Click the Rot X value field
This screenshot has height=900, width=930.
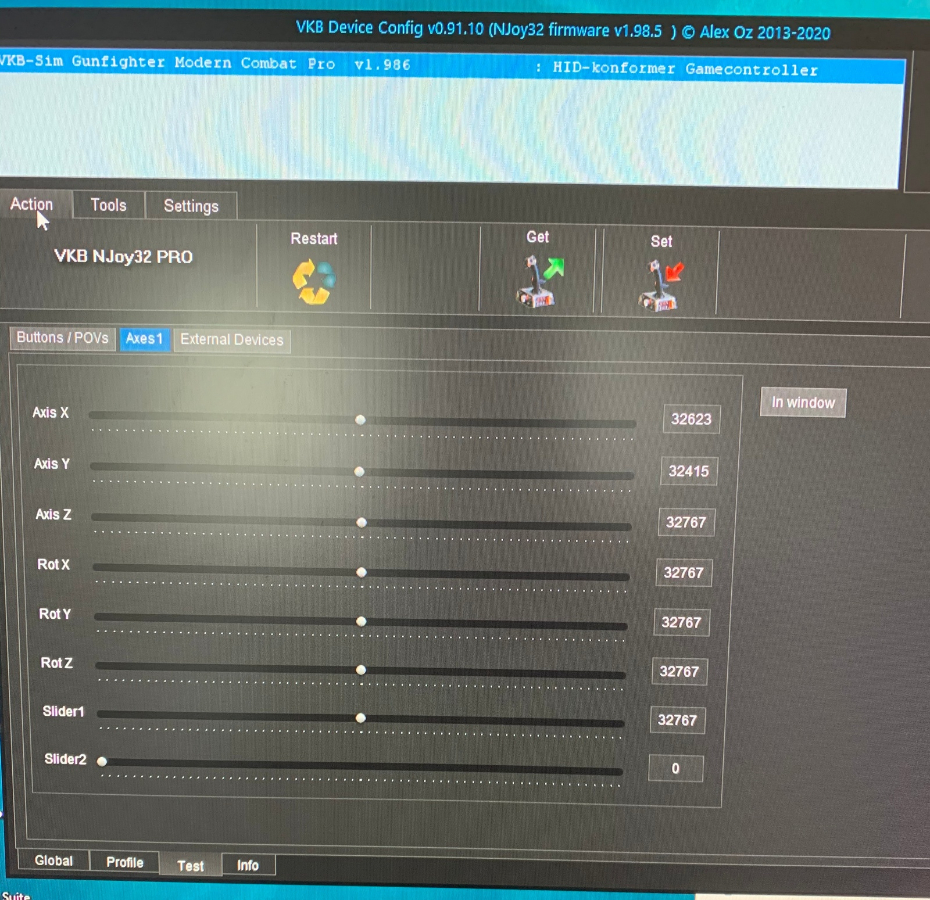tap(684, 573)
